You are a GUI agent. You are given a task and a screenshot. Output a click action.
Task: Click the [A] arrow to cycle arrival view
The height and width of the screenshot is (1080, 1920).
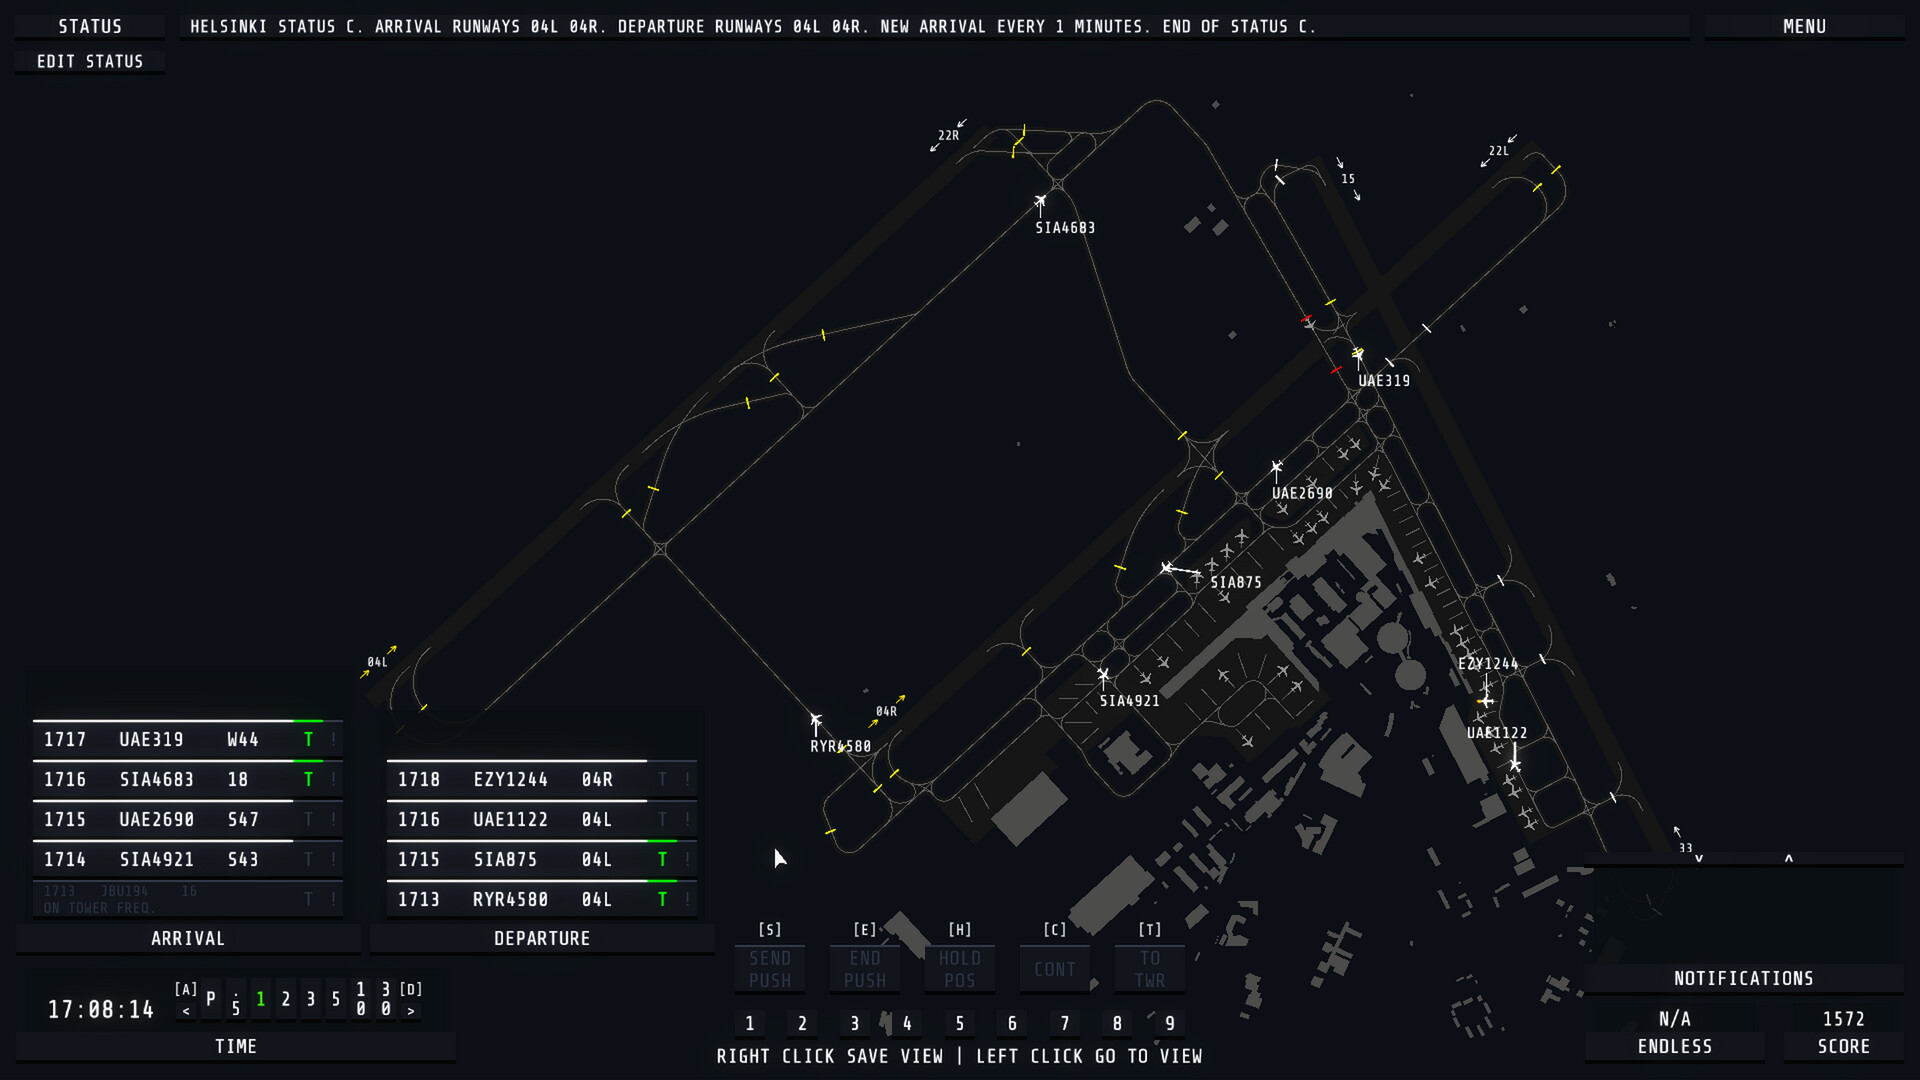click(x=185, y=1009)
